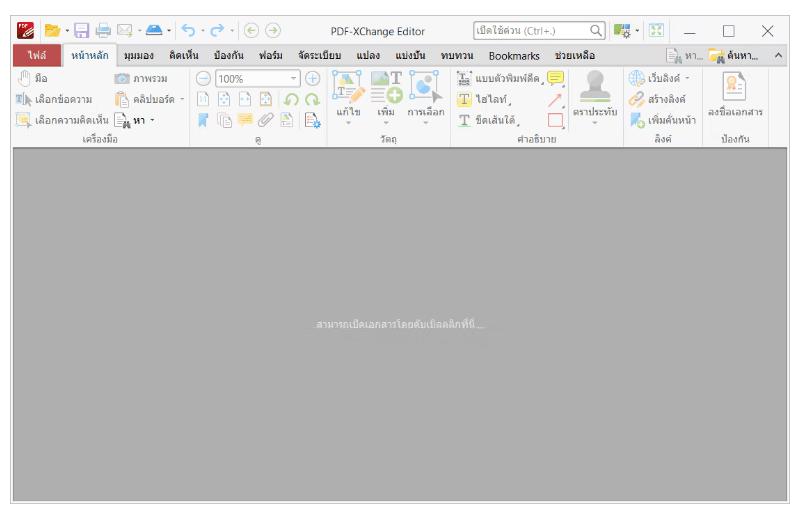Click the paperclip attachments pane icon
The width and height of the screenshot is (806, 513).
click(266, 120)
